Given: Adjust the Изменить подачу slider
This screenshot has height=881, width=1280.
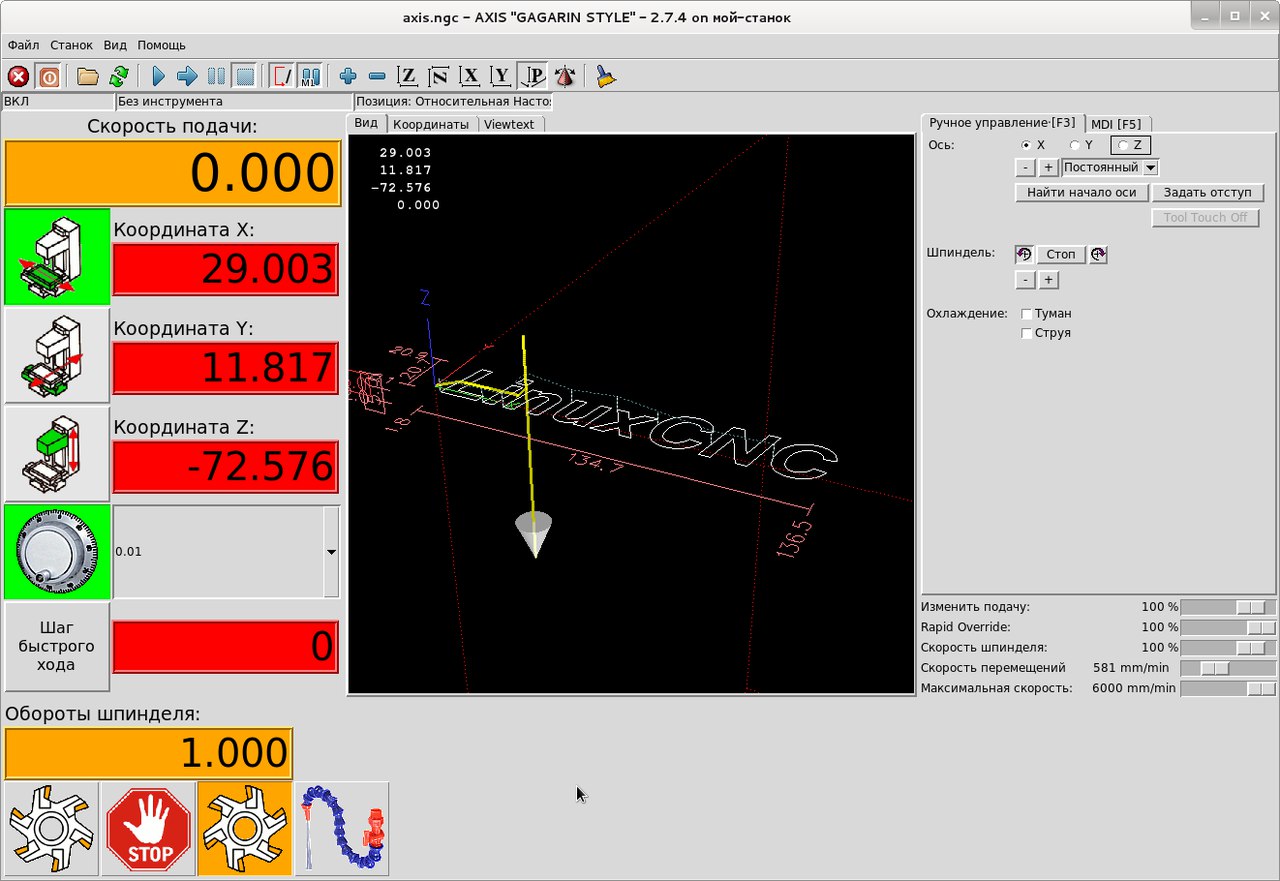Looking at the screenshot, I should [1229, 607].
